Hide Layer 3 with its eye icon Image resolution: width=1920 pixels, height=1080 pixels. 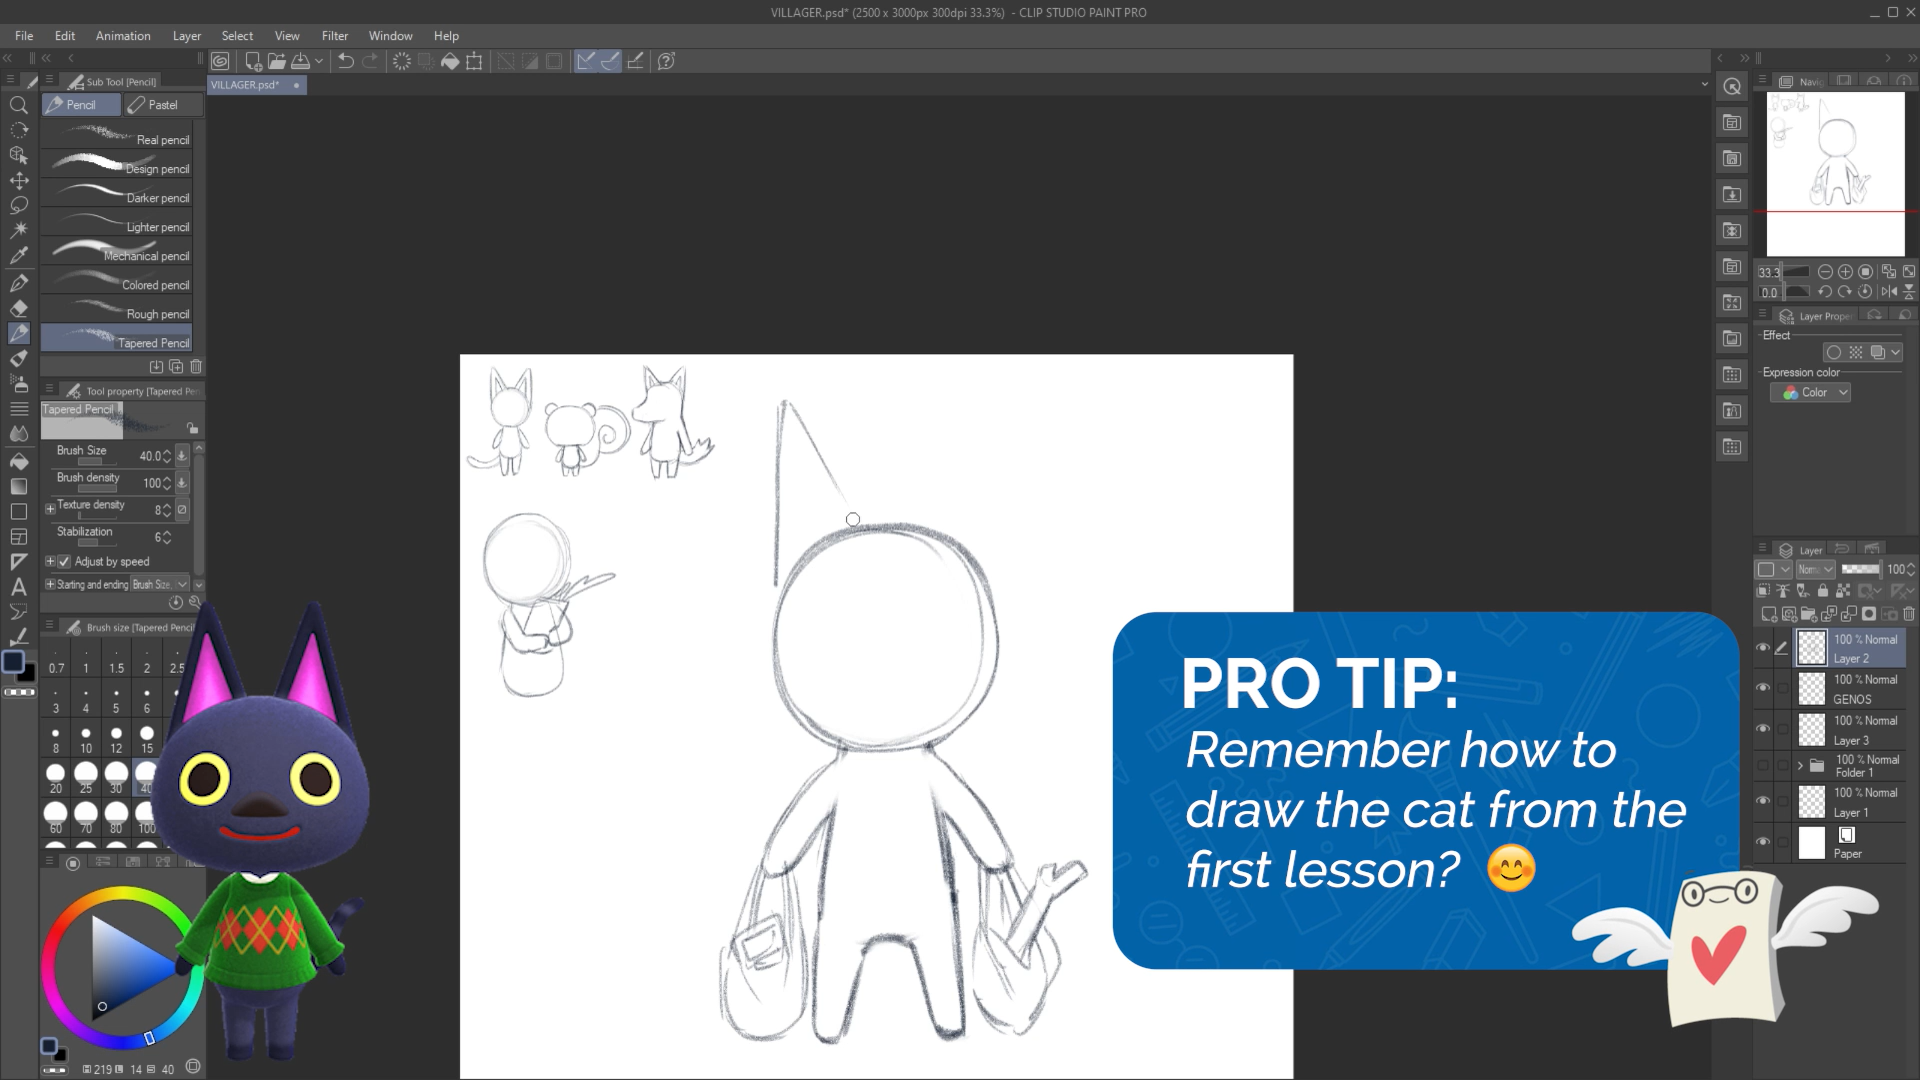[x=1763, y=729]
